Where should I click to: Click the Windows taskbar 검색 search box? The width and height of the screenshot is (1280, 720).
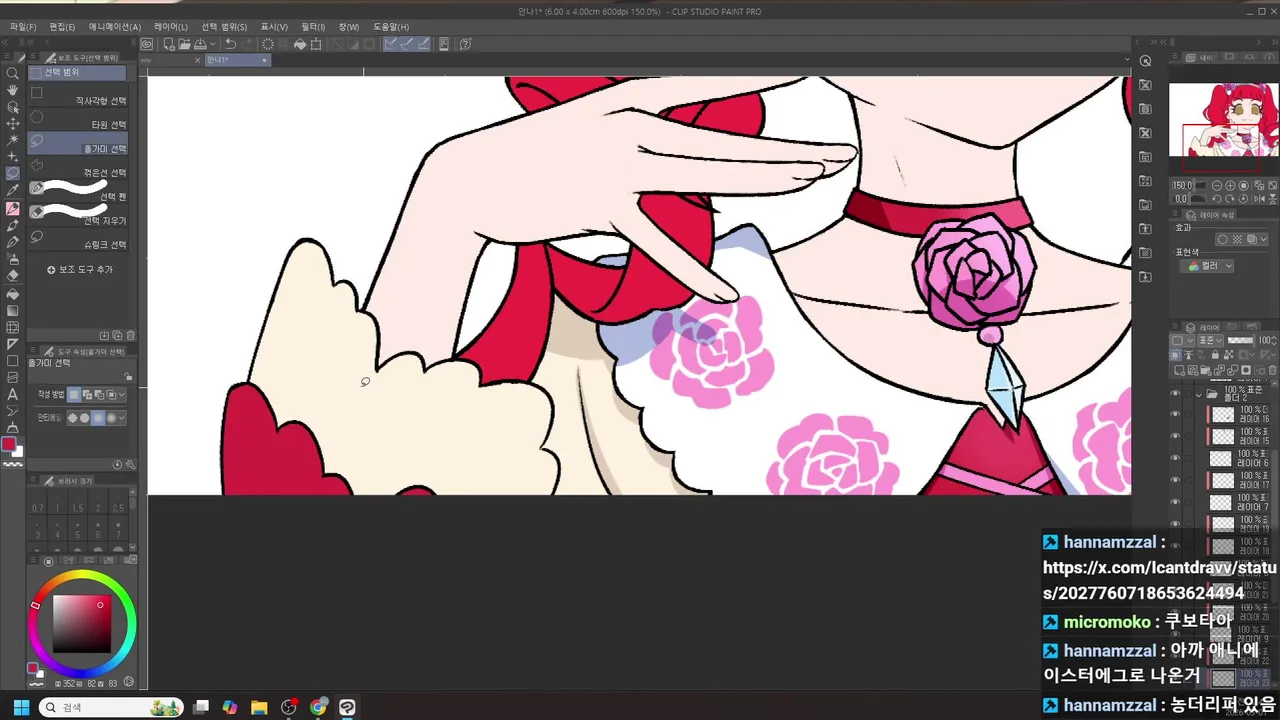tap(111, 707)
